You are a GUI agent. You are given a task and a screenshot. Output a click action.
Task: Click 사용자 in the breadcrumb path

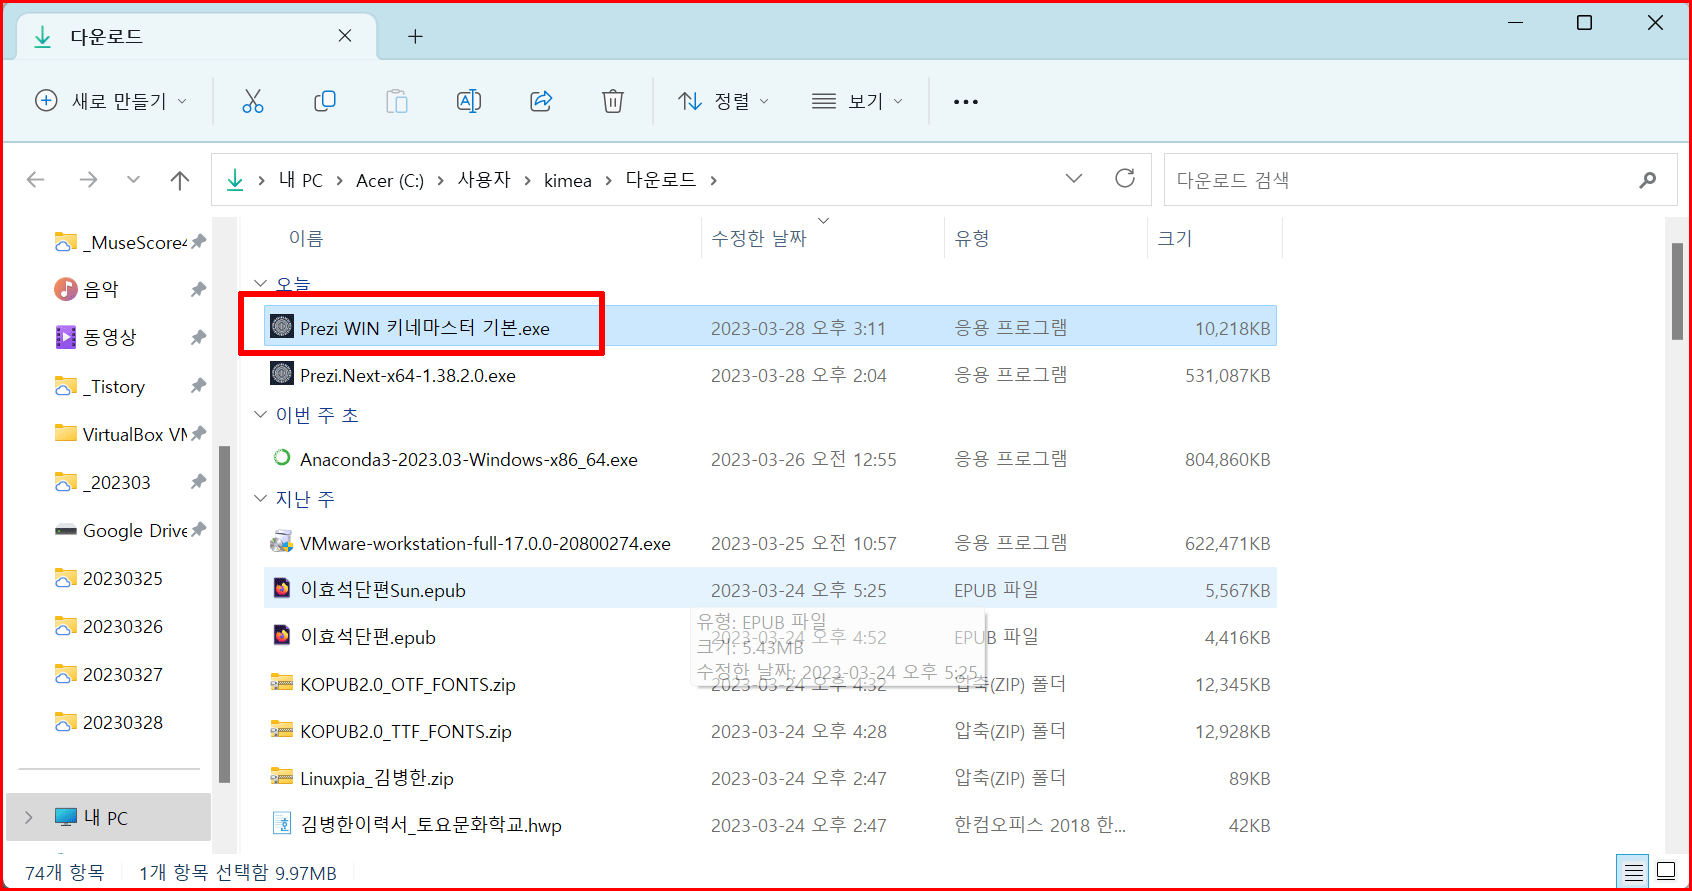tap(484, 180)
